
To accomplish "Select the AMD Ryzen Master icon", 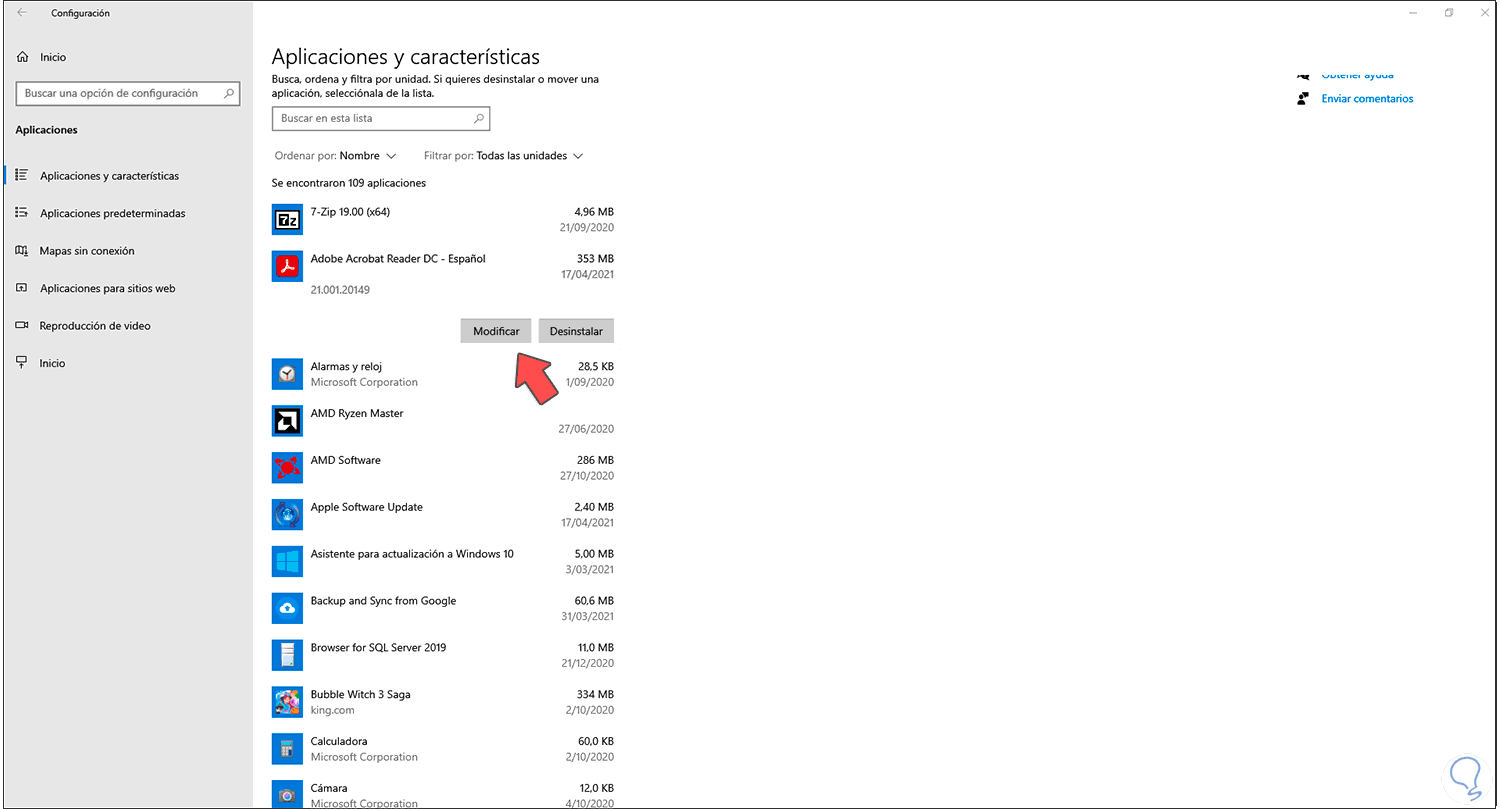I will [287, 421].
